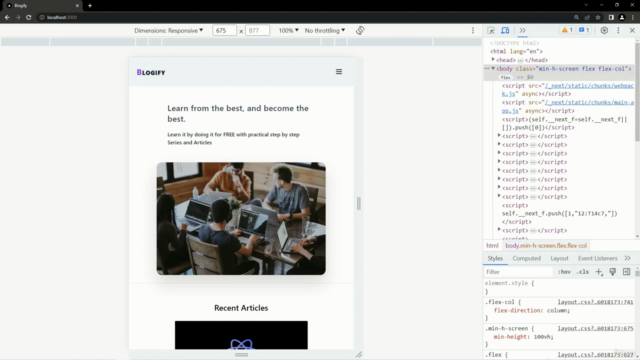This screenshot has height=360, width=640.
Task: Open the hamburger menu on Blogify page
Action: [x=339, y=72]
